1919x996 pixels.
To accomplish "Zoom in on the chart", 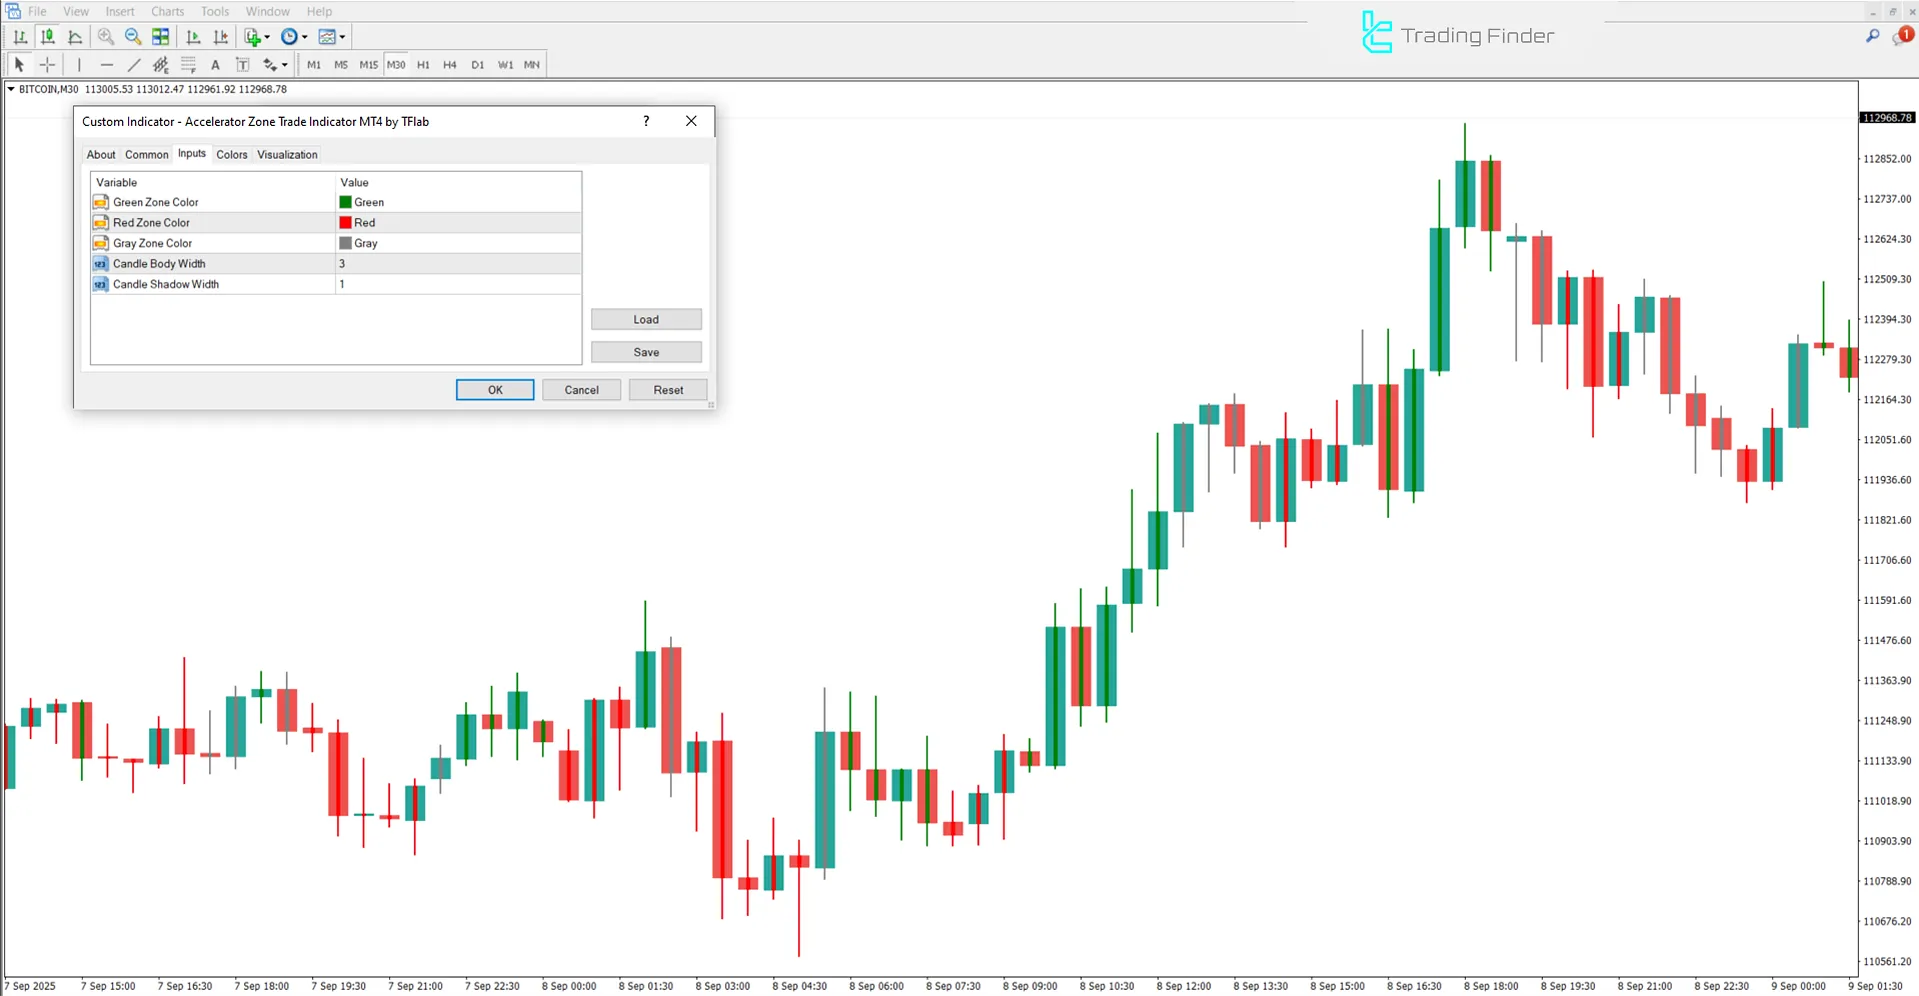I will point(106,36).
